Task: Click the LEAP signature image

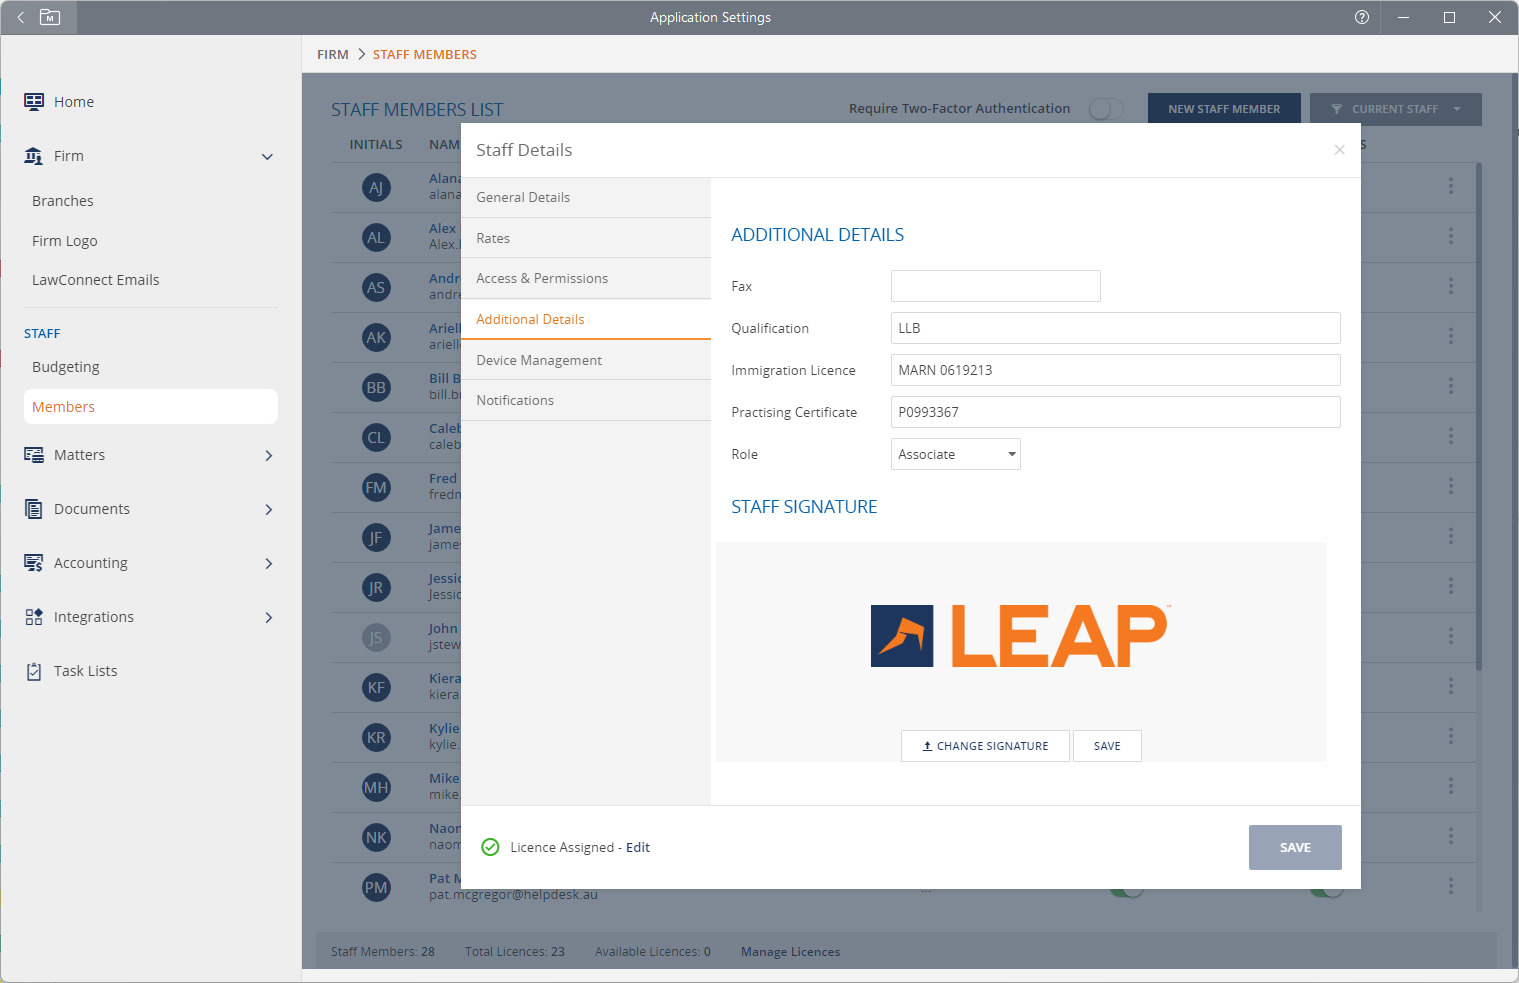Action: [1020, 636]
